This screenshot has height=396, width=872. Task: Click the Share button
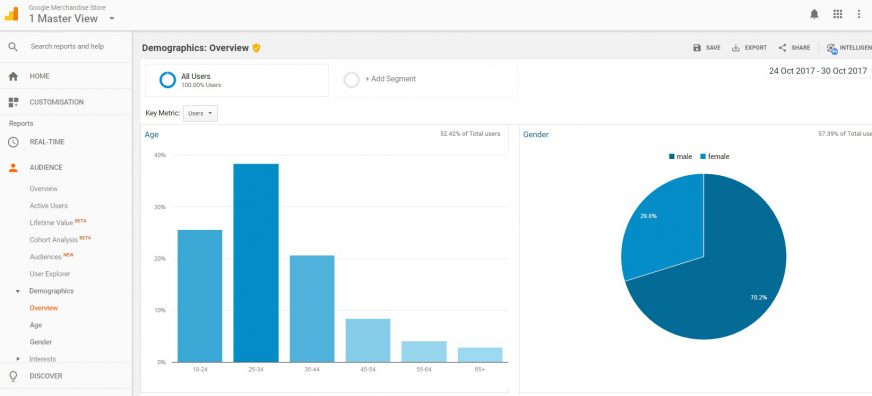pos(794,48)
